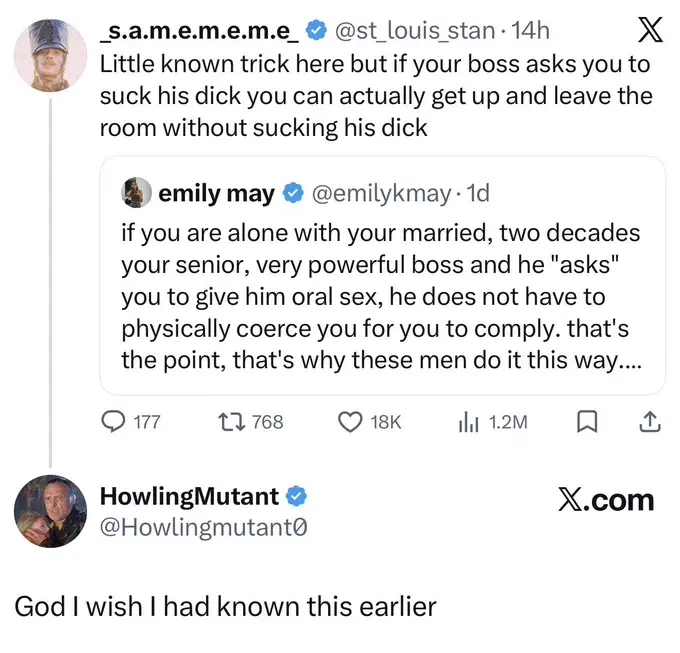Click the verified badge beside _s.a.m.e.m.e.m.e_
This screenshot has height=653, width=680.
point(314,31)
